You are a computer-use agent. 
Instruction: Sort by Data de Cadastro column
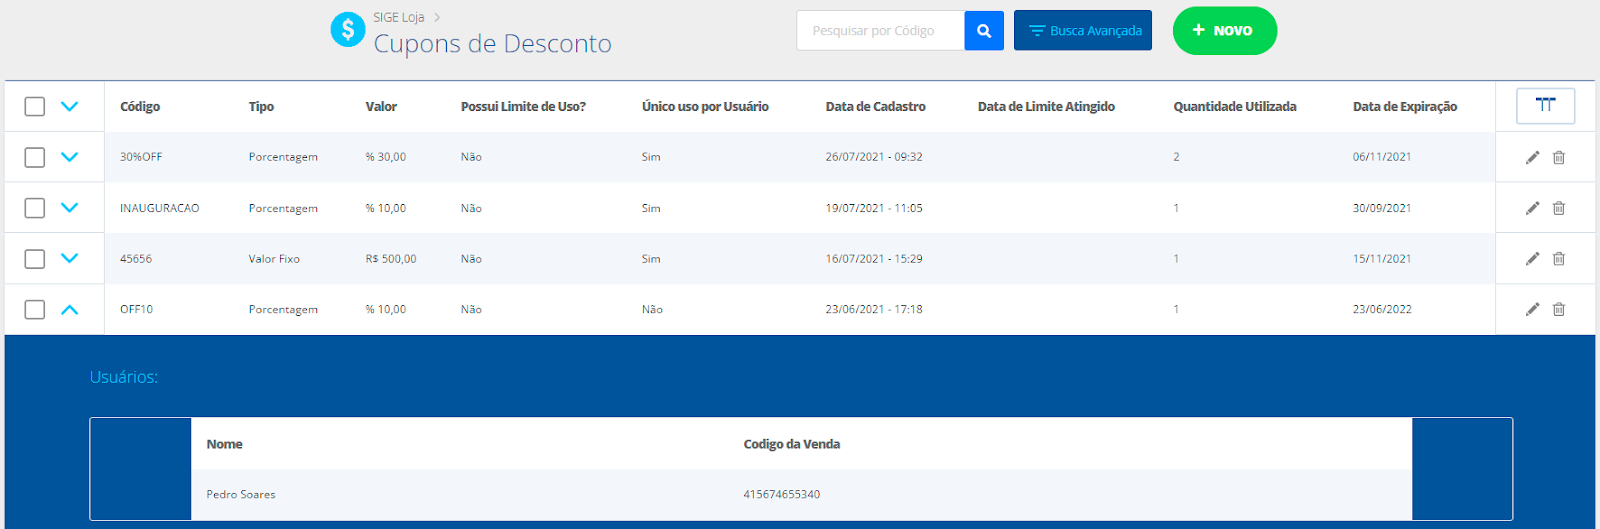[x=876, y=106]
